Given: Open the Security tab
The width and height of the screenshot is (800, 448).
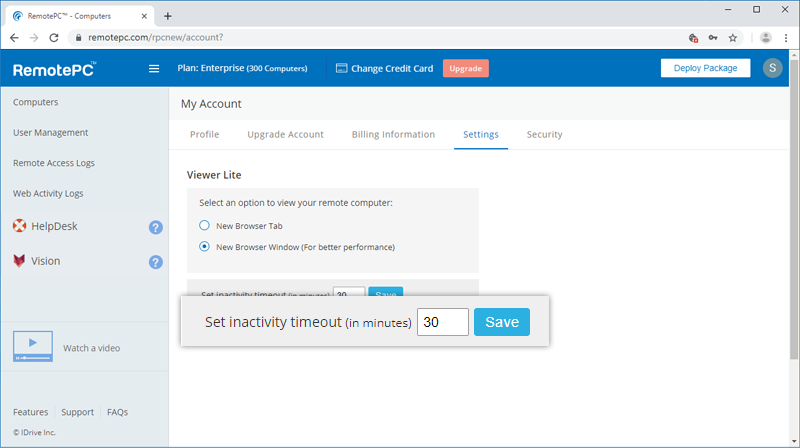Looking at the screenshot, I should 544,134.
